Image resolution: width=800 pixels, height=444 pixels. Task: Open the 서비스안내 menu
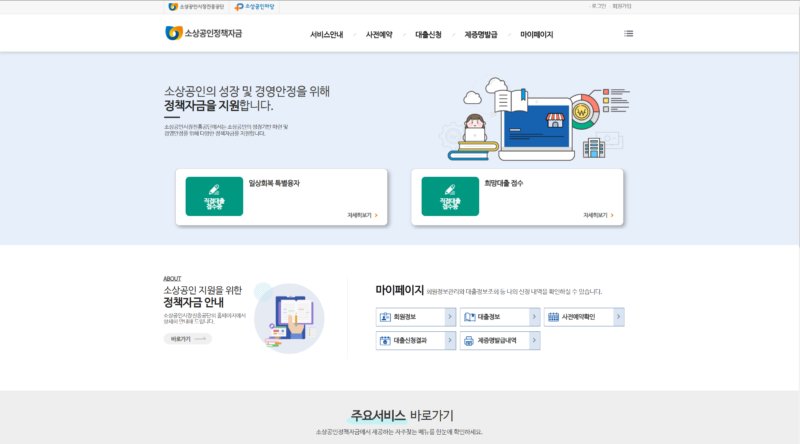pos(327,35)
